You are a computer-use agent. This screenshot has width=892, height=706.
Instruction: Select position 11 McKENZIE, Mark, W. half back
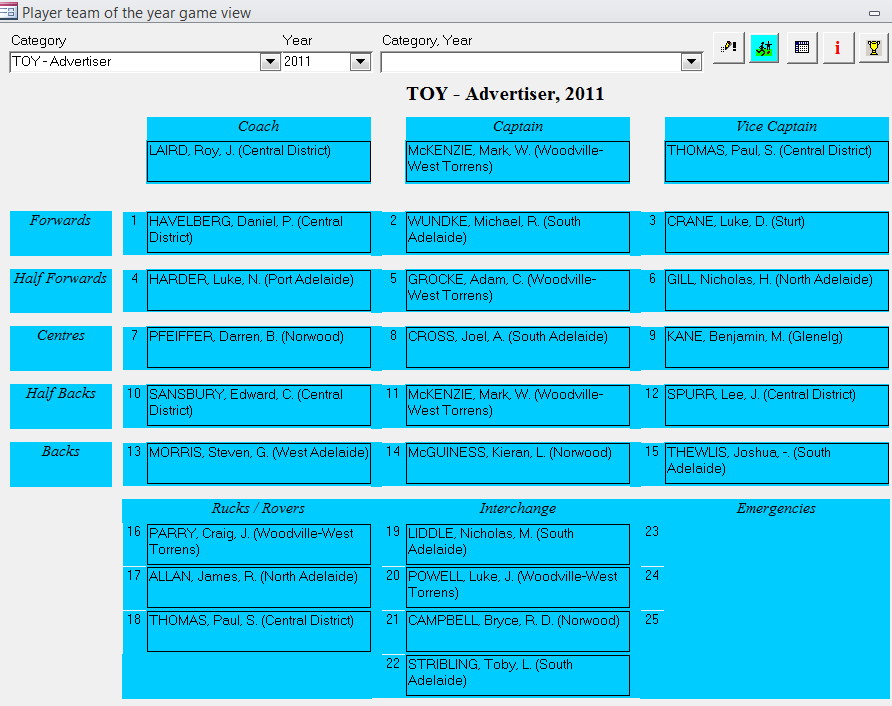(518, 405)
